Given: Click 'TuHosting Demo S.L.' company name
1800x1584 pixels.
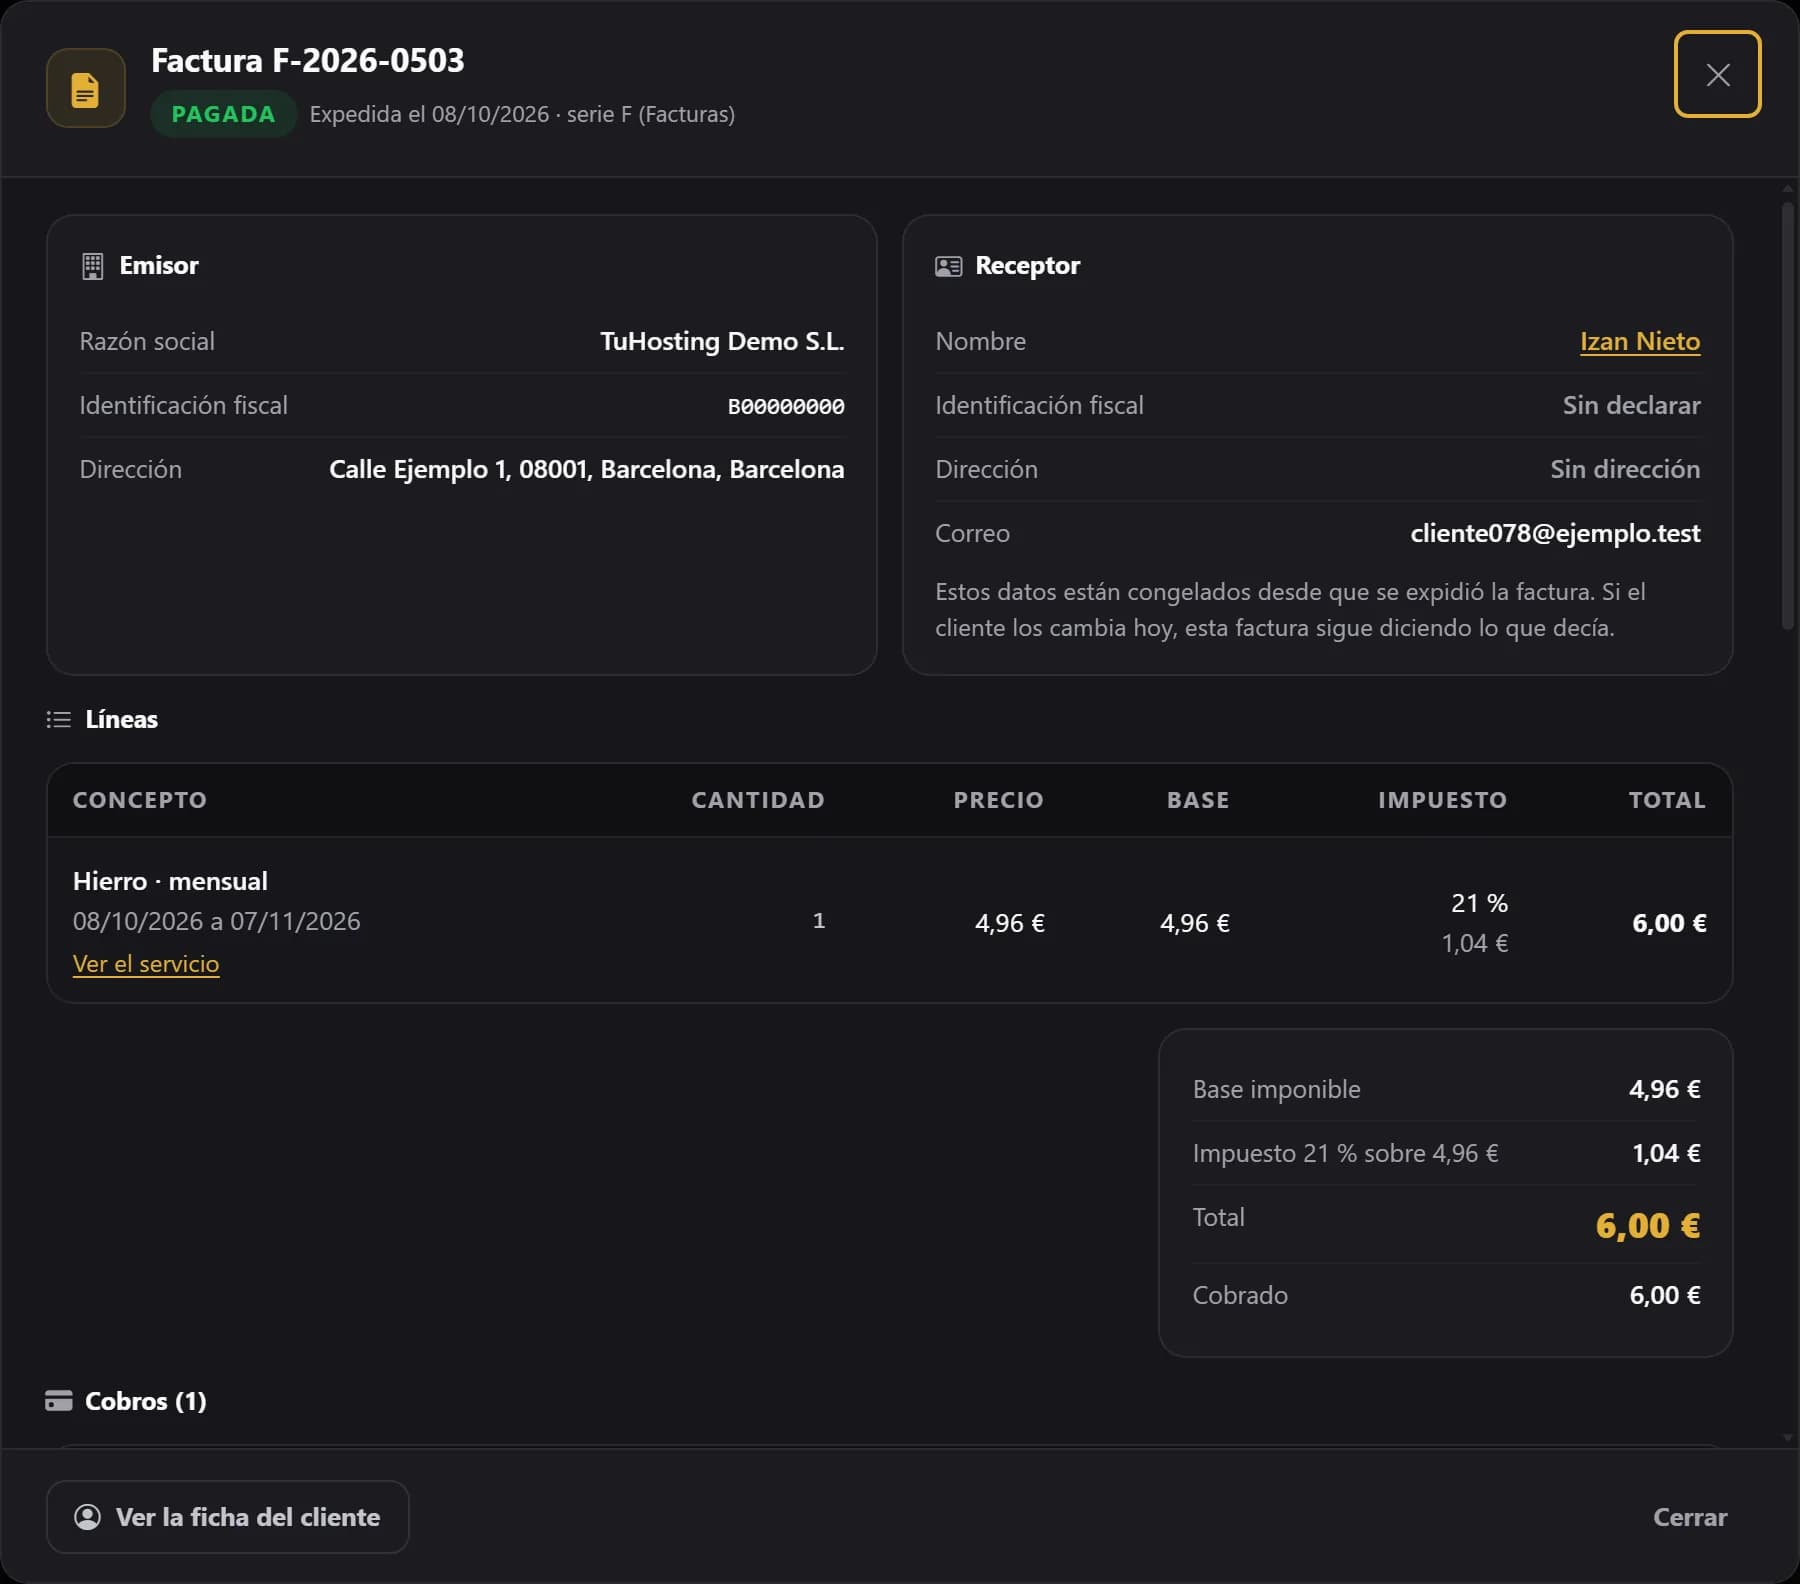Looking at the screenshot, I should (x=722, y=341).
